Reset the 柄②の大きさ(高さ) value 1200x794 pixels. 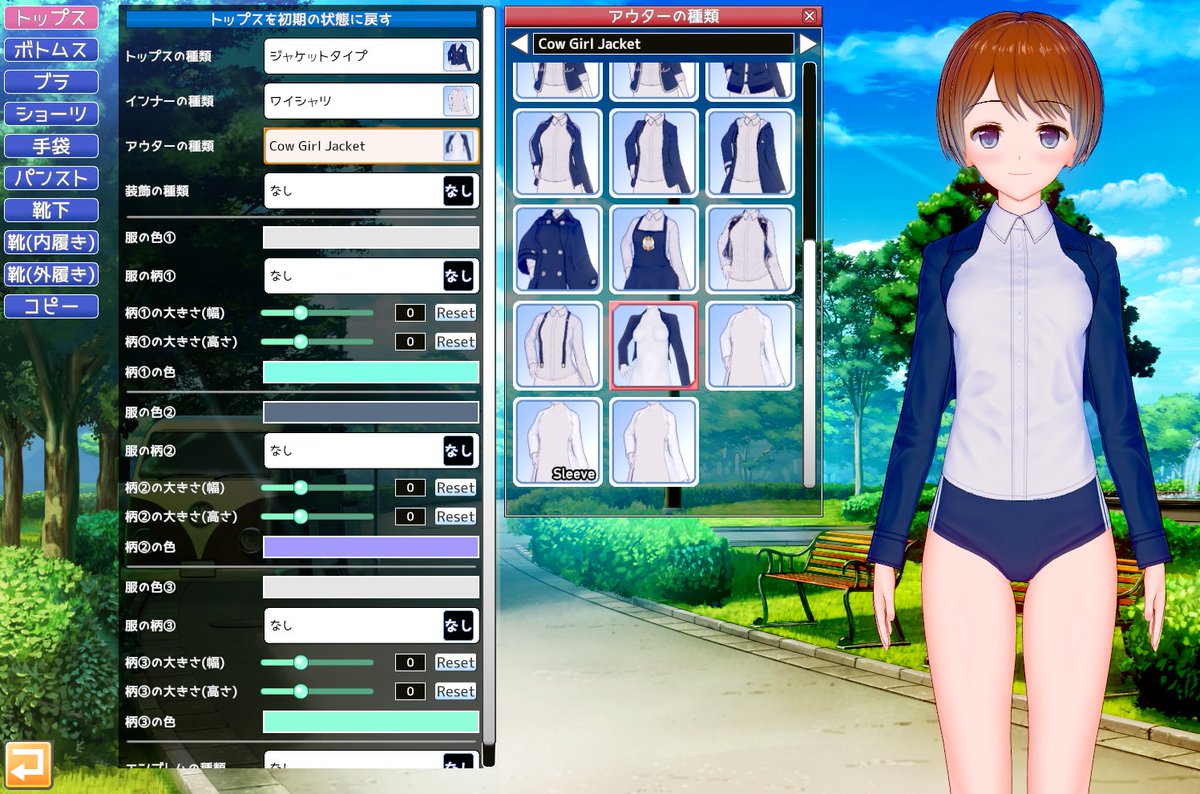(455, 516)
